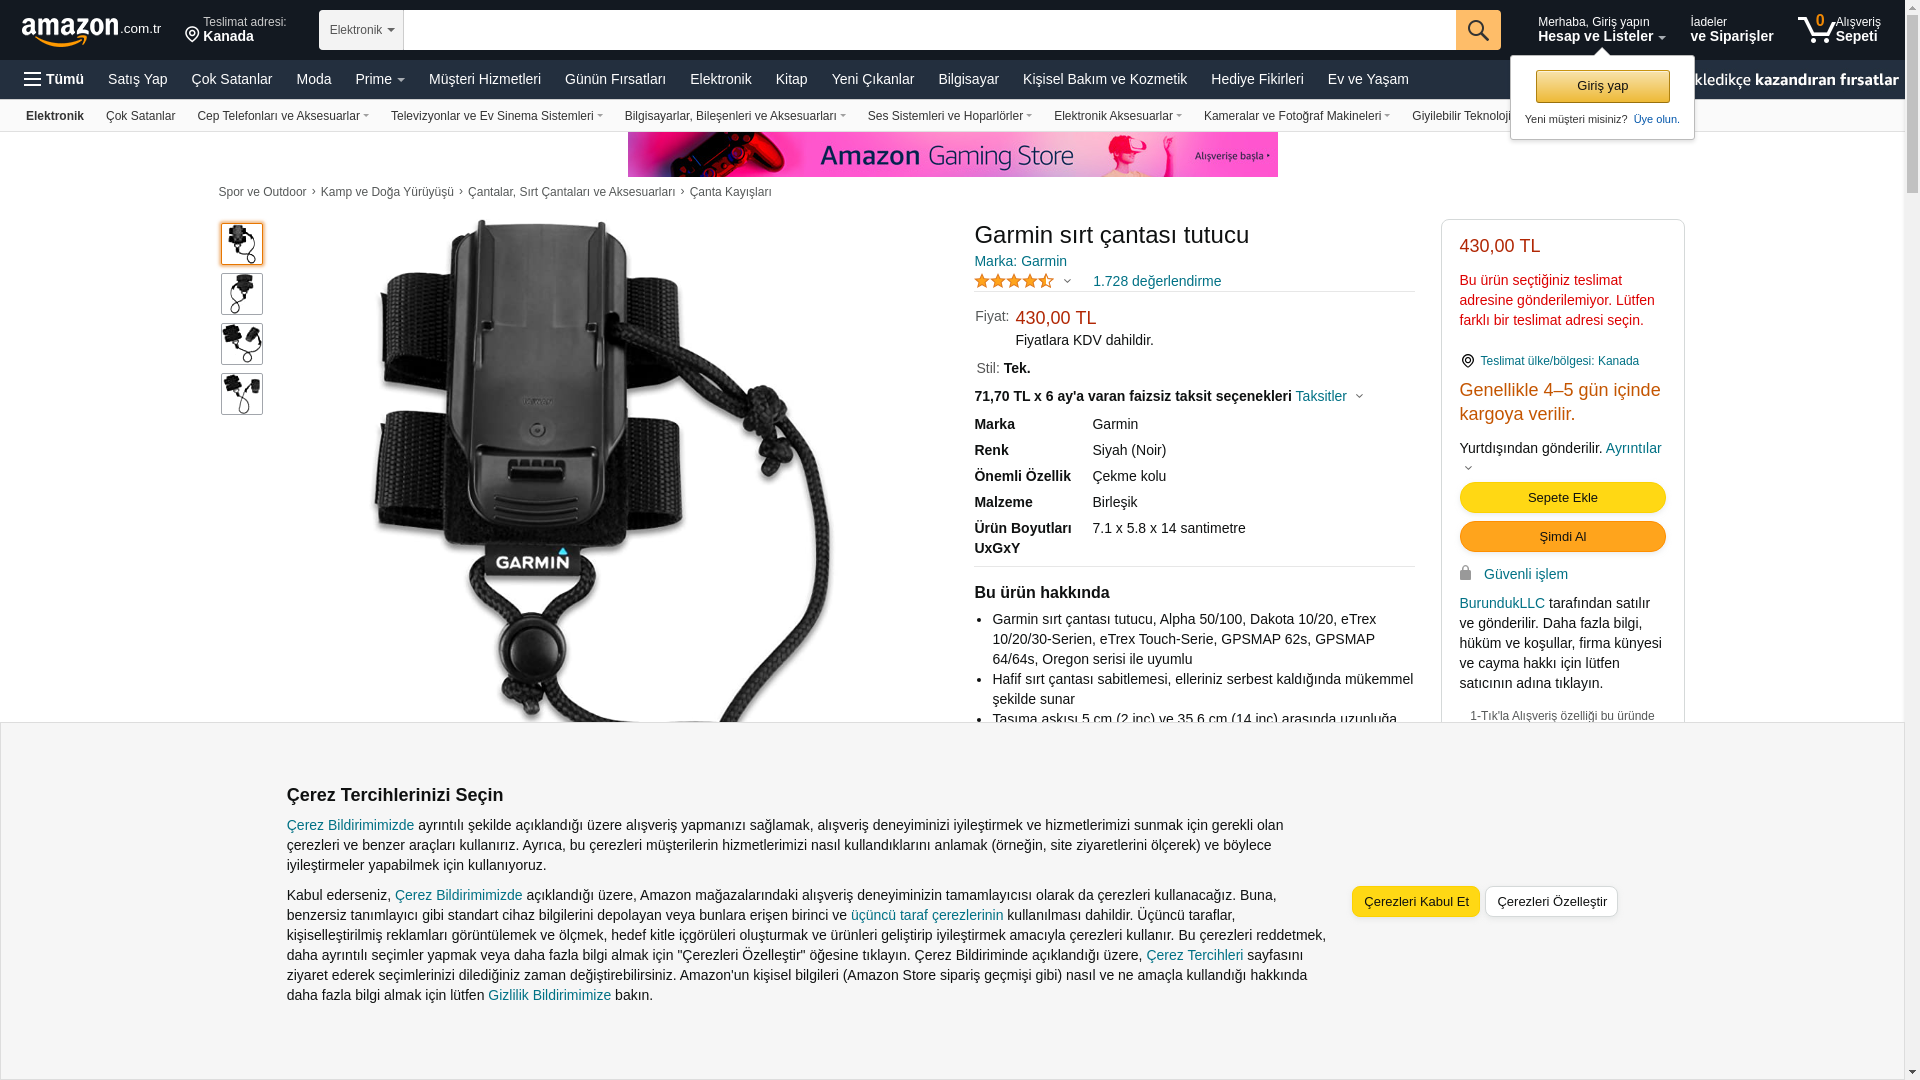Click the Amazon Gaming Store banner
This screenshot has height=1080, width=1920.
click(x=952, y=154)
